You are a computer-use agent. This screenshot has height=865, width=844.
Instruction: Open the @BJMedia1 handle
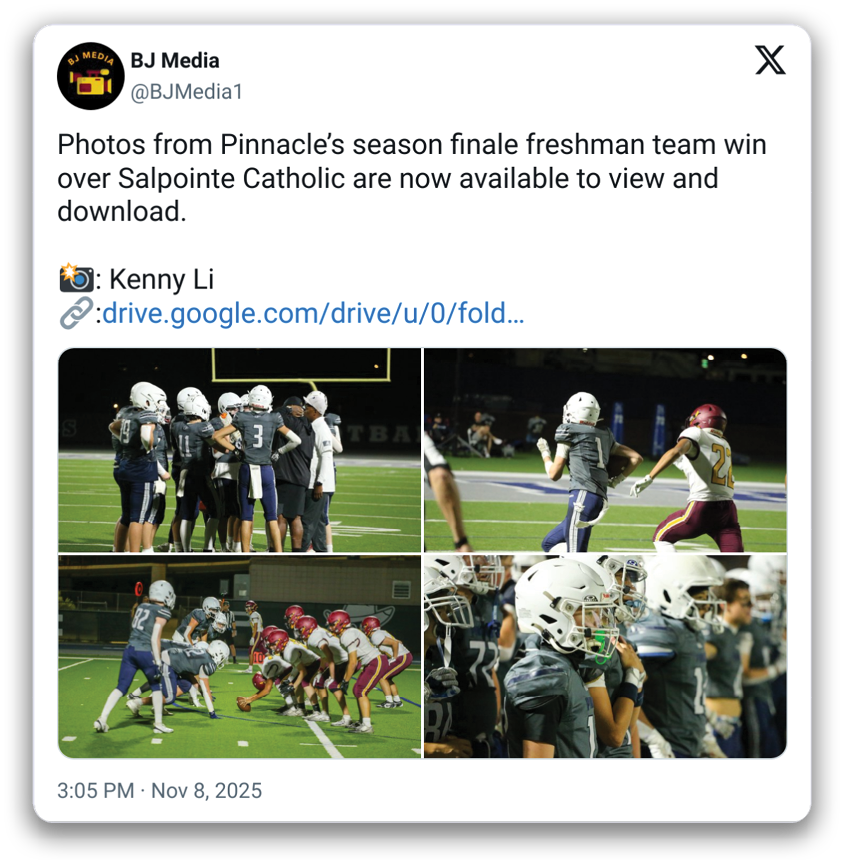pos(186,92)
